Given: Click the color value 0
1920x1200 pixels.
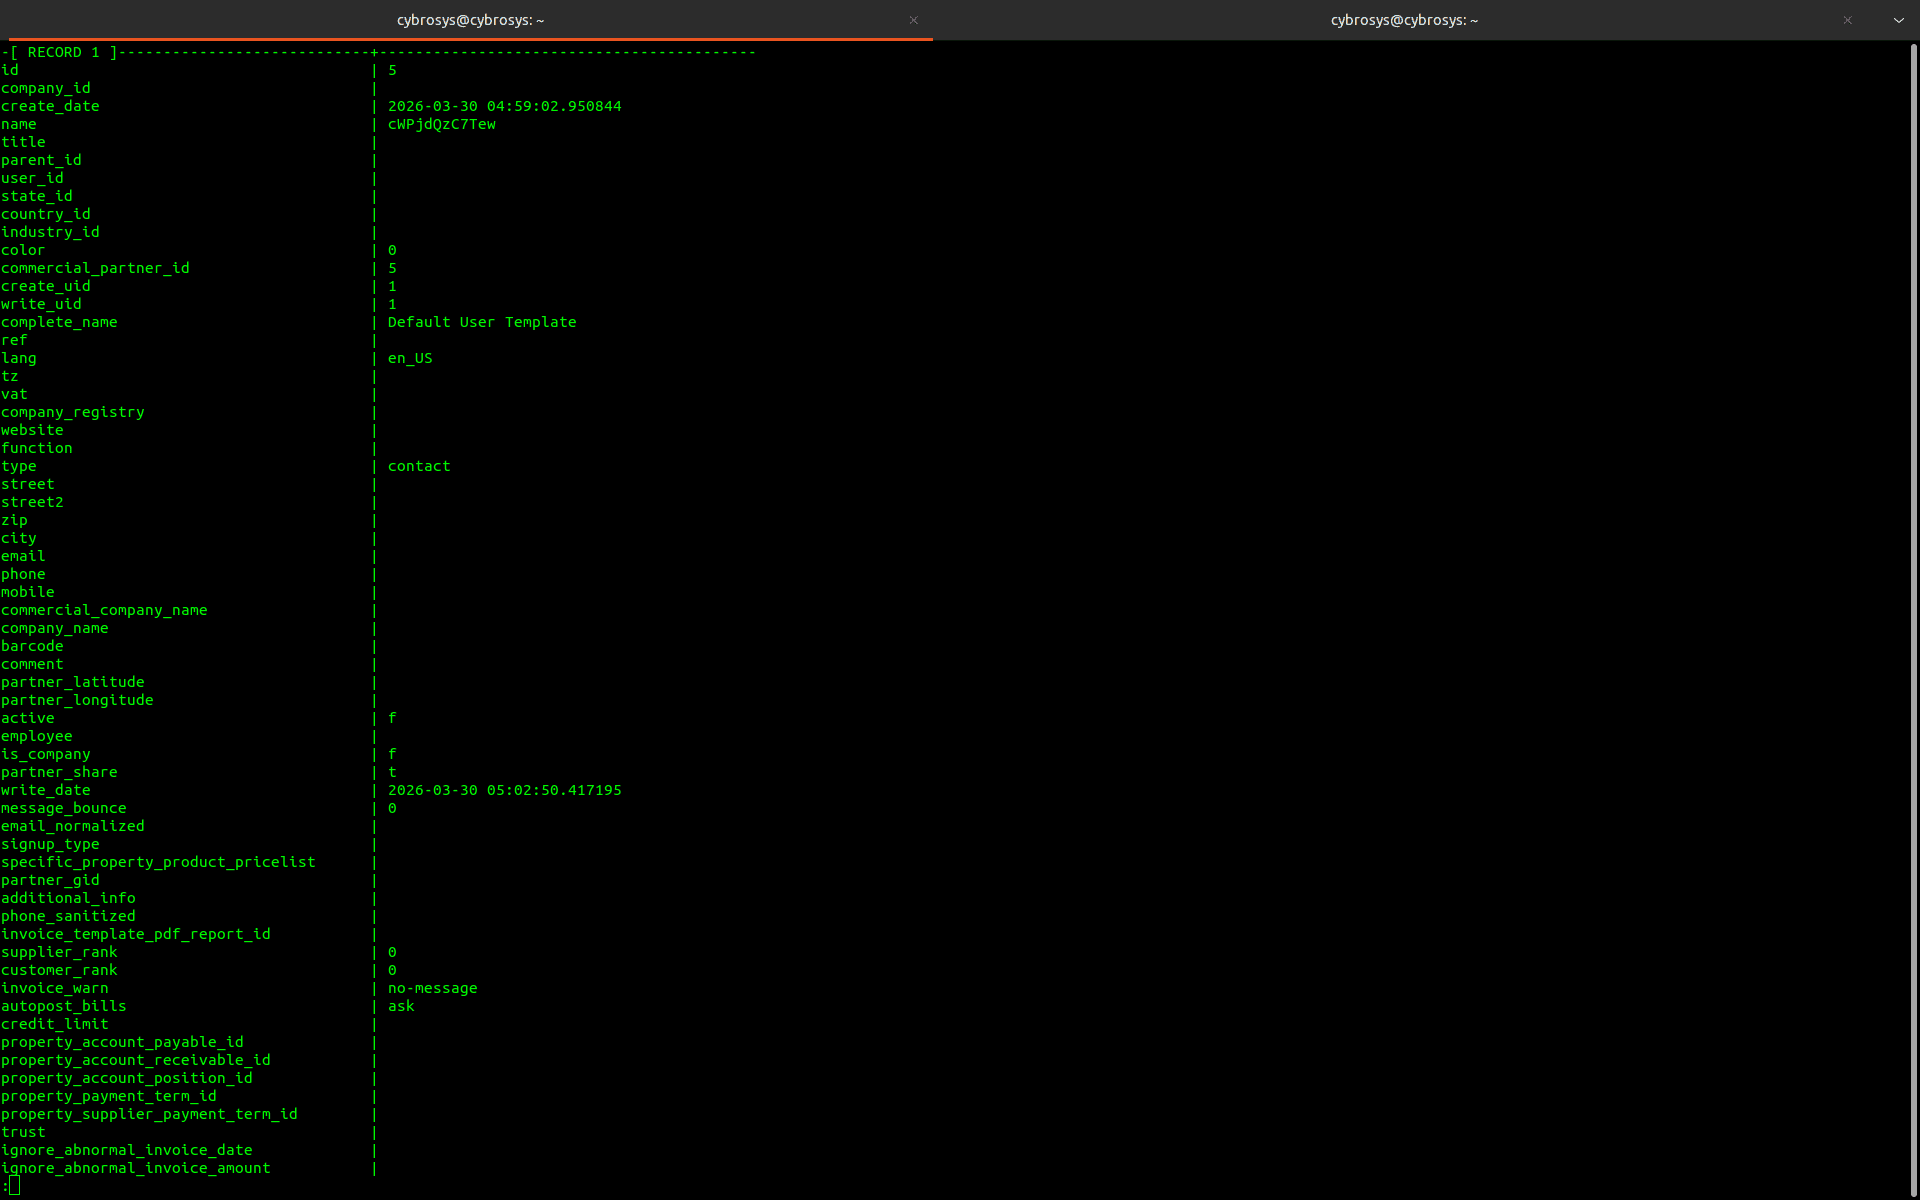Looking at the screenshot, I should (392, 250).
